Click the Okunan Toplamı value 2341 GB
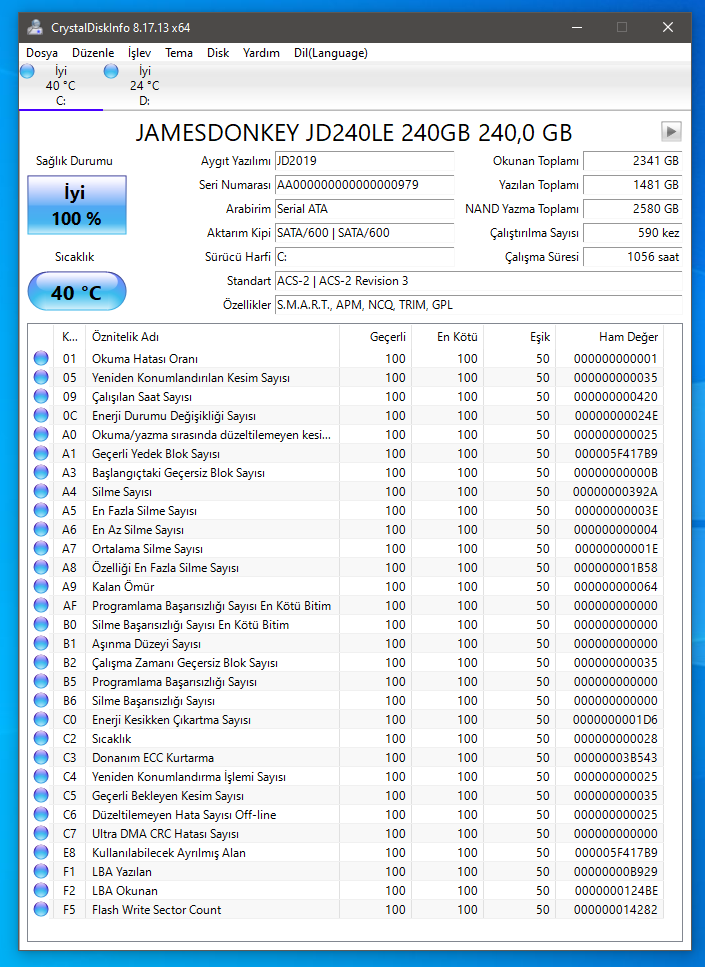 click(632, 161)
